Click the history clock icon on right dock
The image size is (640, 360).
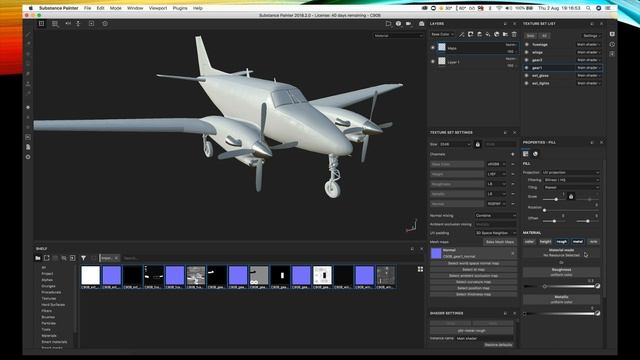[x=612, y=44]
